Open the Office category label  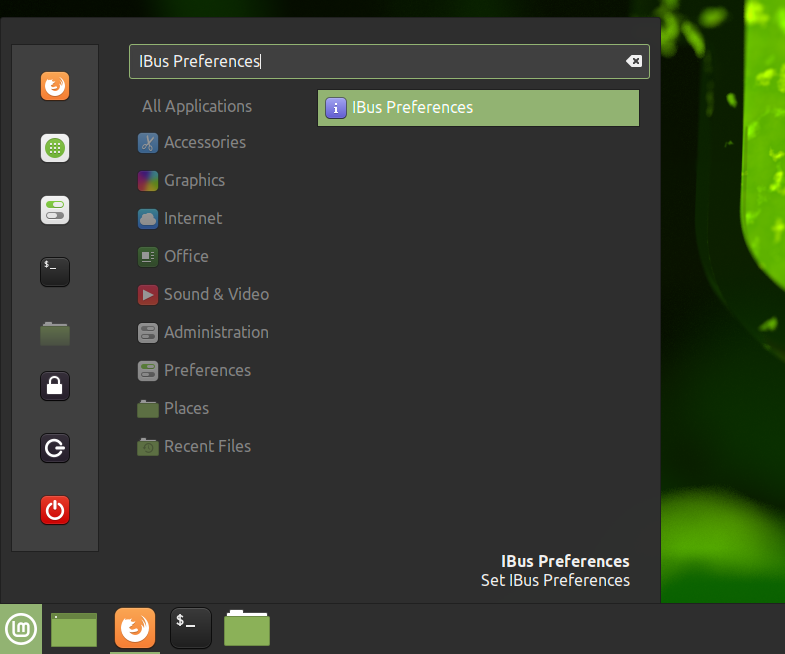pyautogui.click(x=186, y=256)
